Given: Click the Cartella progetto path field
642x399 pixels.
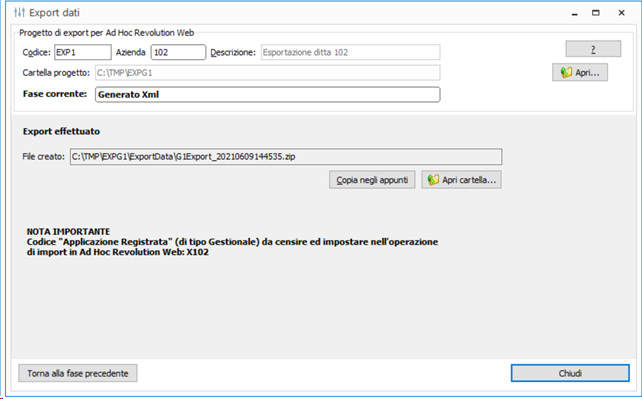Looking at the screenshot, I should pos(268,73).
